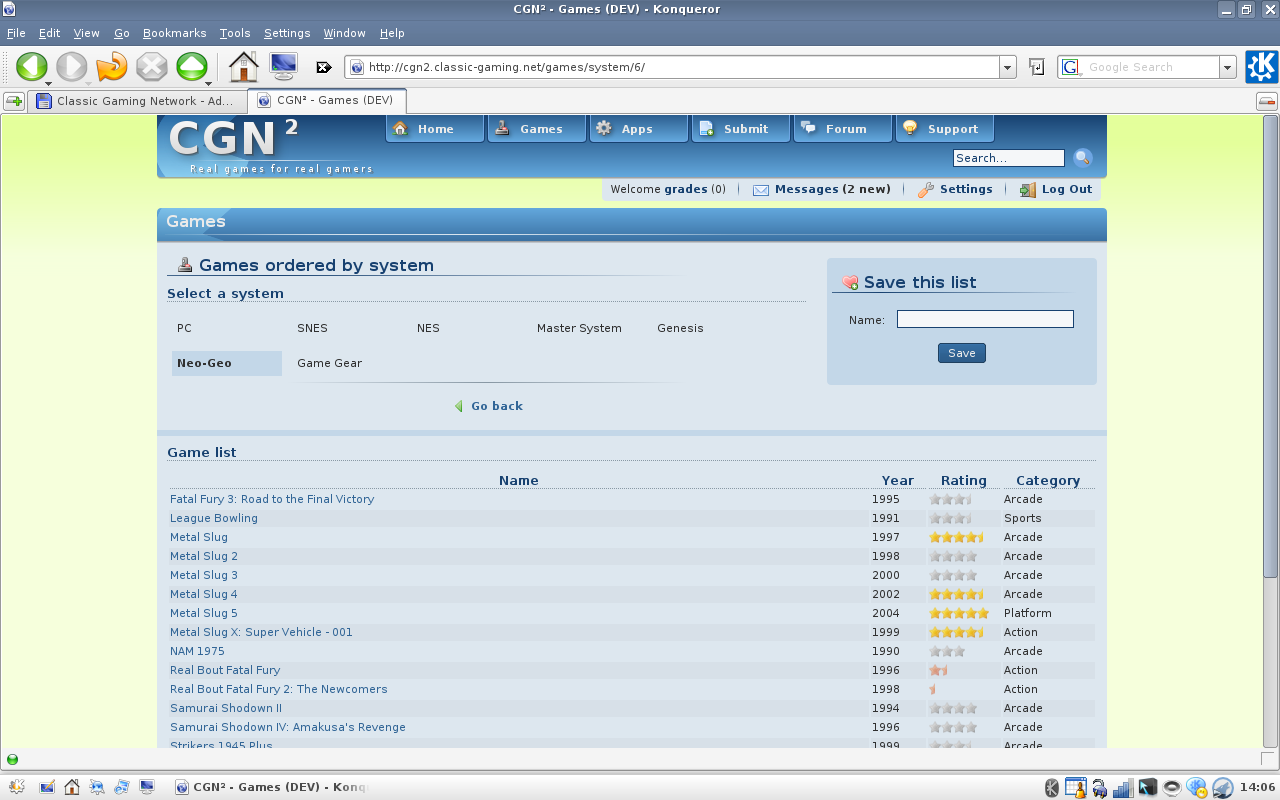This screenshot has width=1280, height=800.
Task: Open League Bowling game link
Action: pos(214,518)
